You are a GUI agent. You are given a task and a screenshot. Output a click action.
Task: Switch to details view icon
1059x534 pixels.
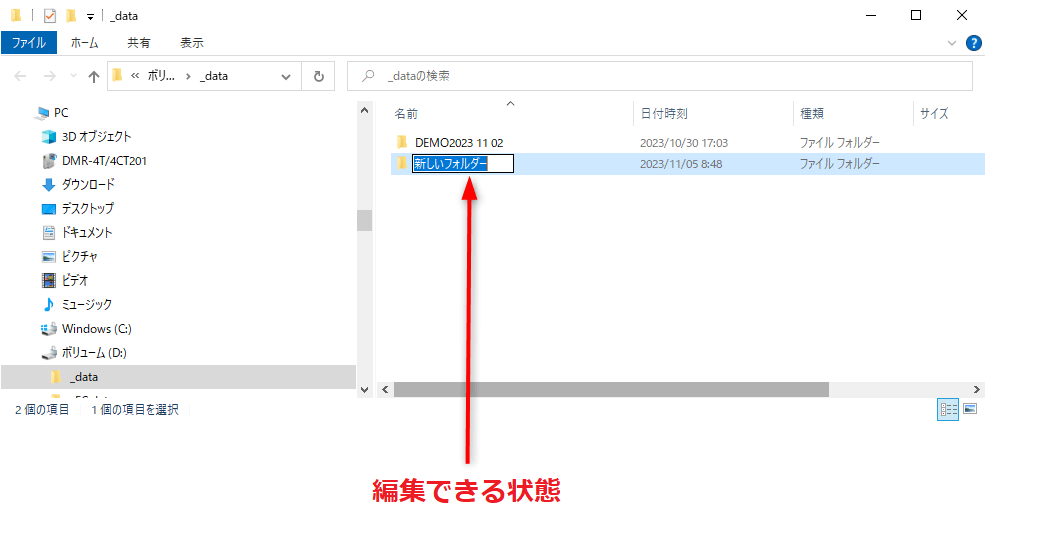pos(948,409)
